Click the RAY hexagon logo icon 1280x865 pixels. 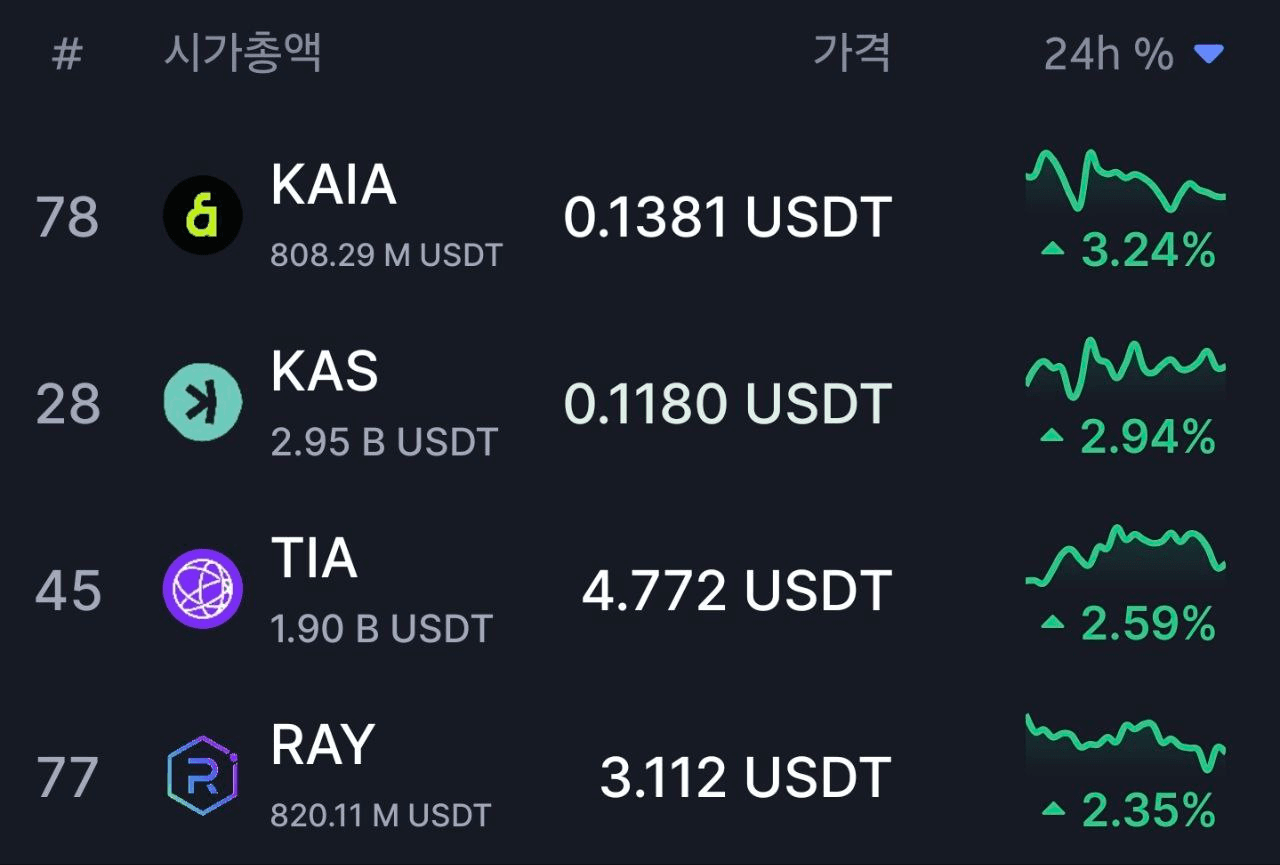pos(202,776)
